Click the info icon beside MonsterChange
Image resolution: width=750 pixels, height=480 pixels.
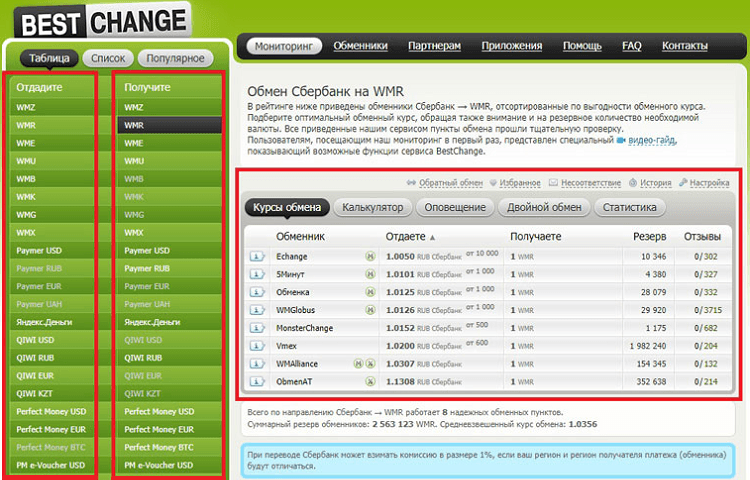(x=257, y=328)
